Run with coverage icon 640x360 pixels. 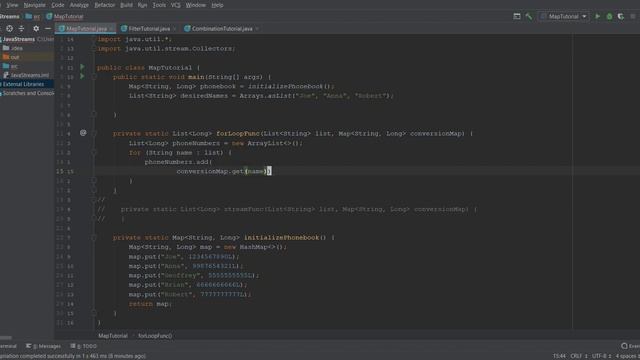tap(621, 16)
